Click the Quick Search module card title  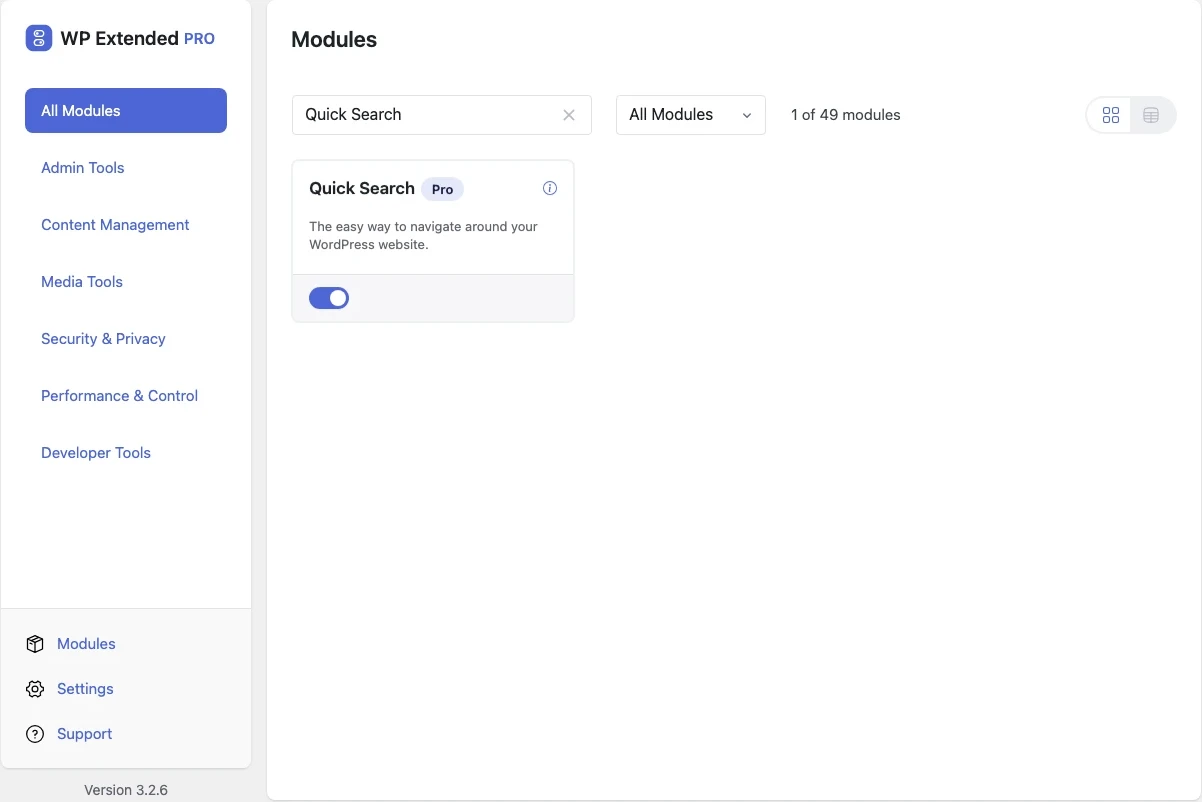click(362, 188)
